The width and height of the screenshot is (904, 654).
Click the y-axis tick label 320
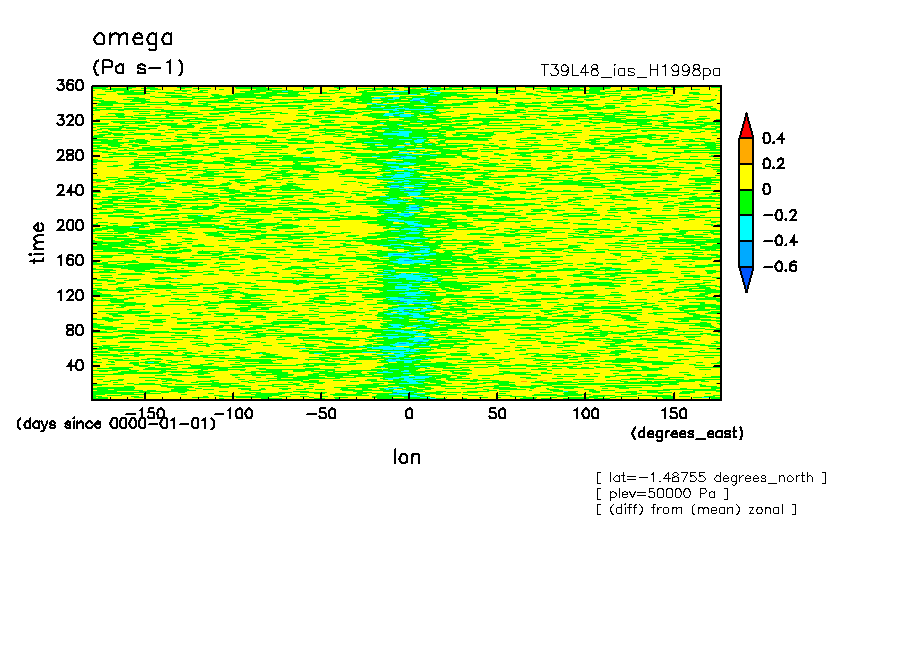click(70, 121)
